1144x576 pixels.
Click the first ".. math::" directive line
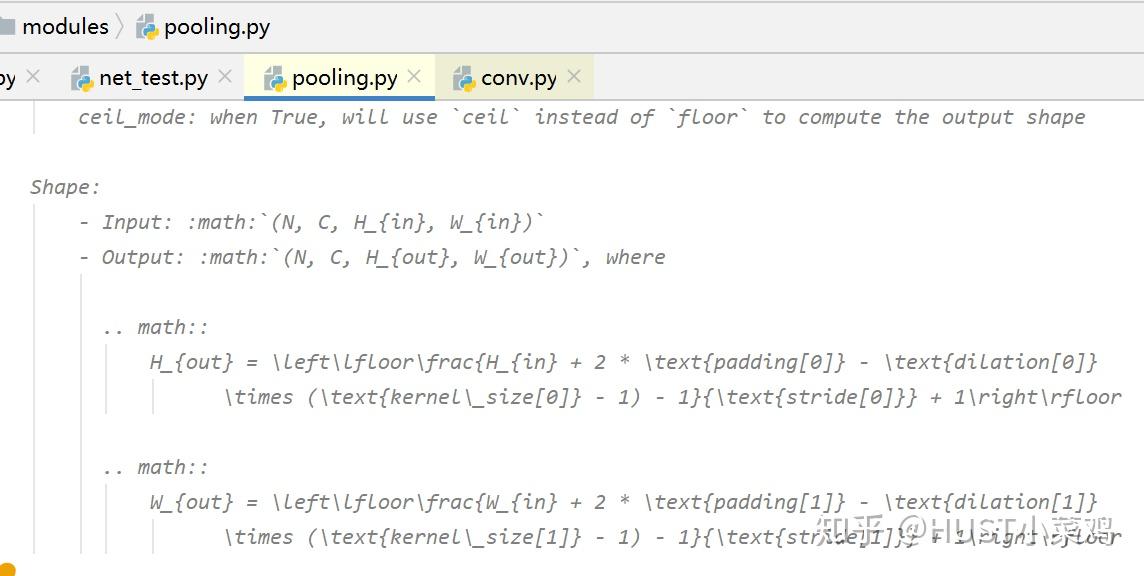click(155, 327)
